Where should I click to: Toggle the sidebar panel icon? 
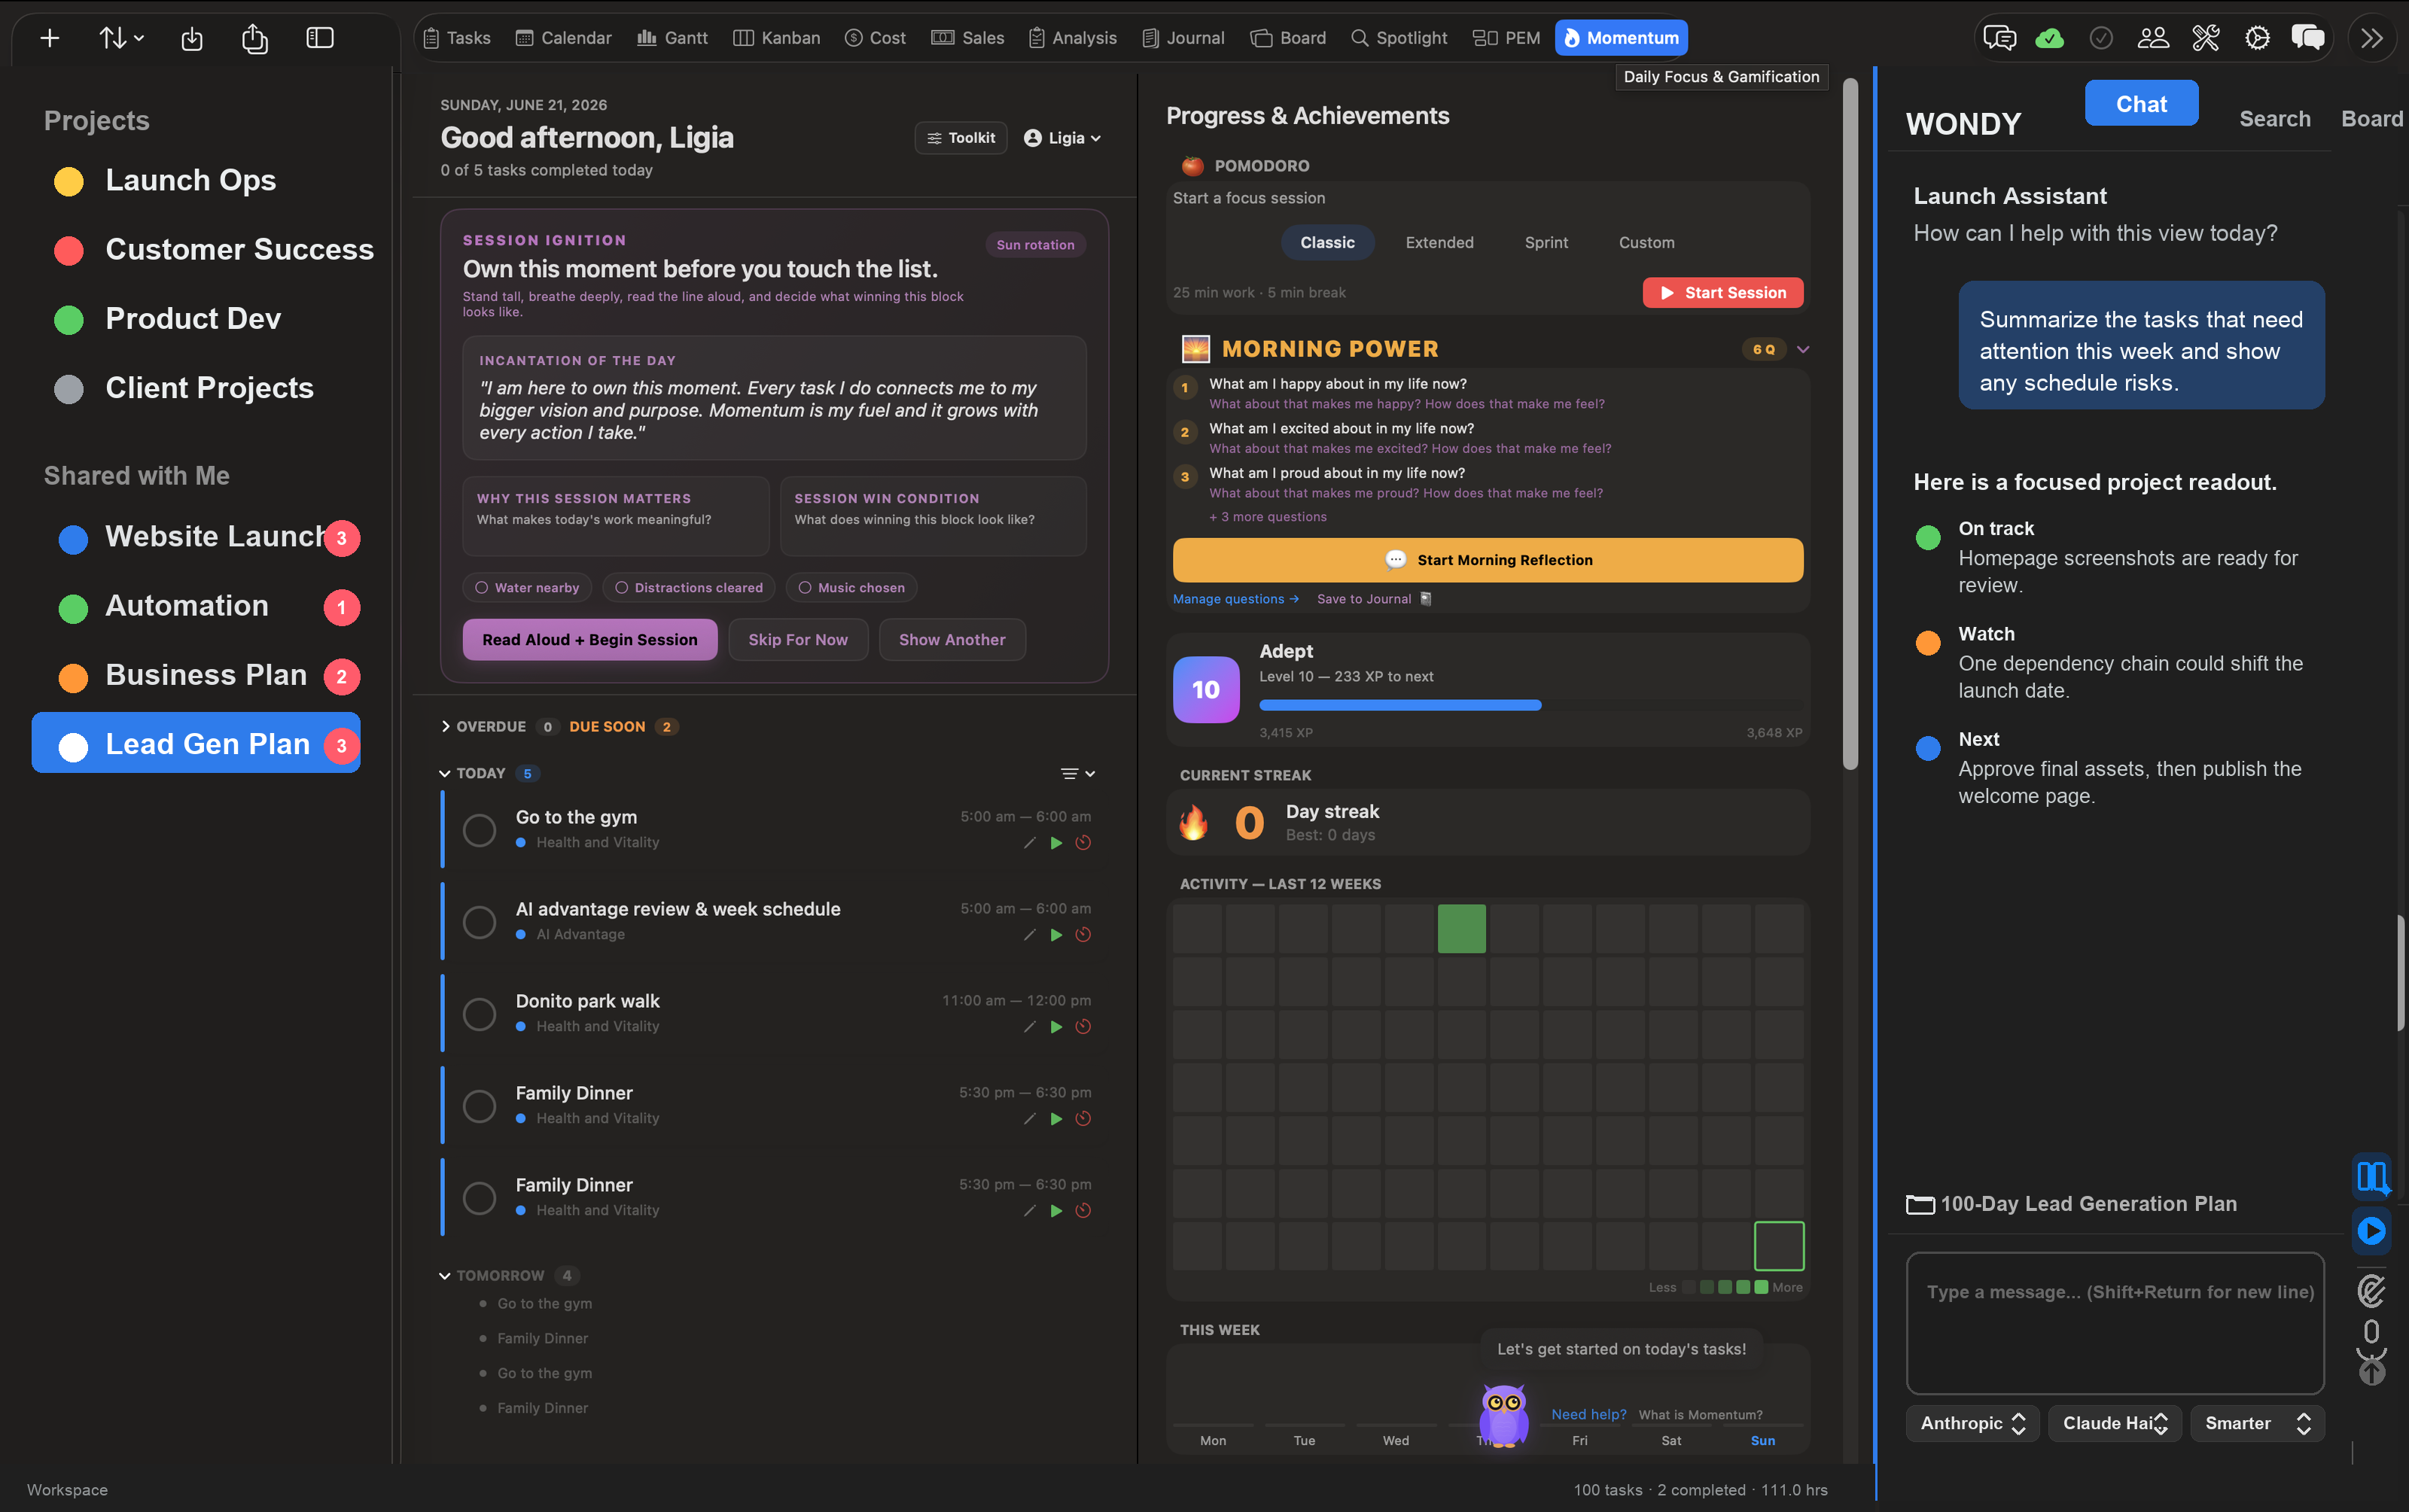(320, 38)
